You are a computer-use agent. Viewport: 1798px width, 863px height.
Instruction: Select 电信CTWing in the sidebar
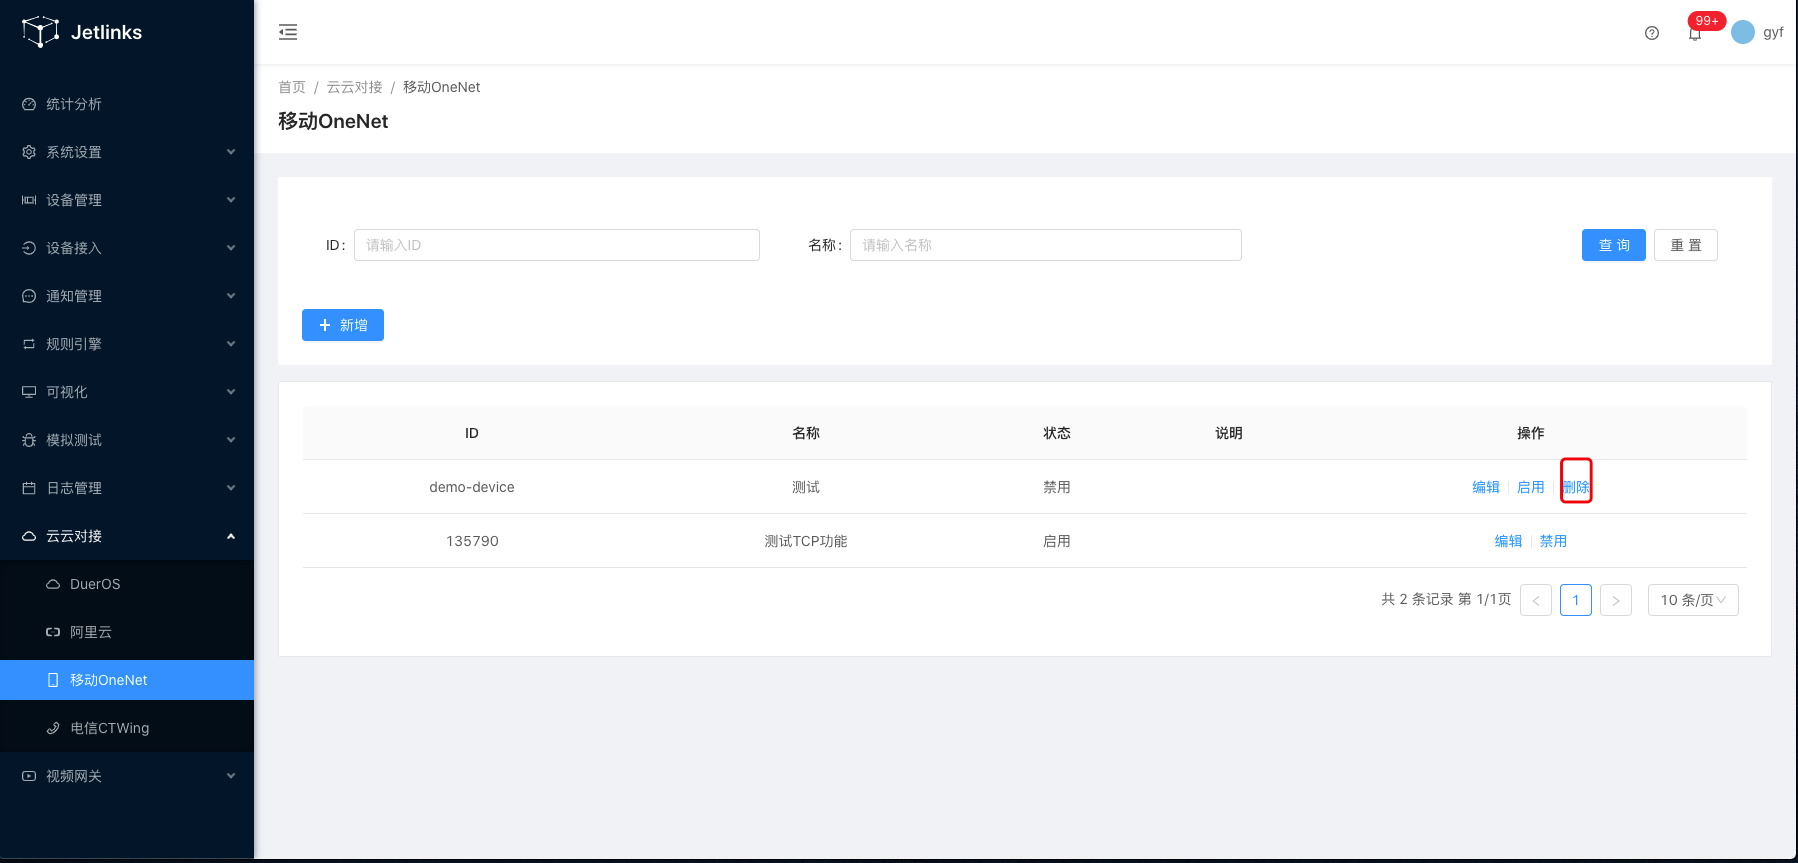click(x=109, y=728)
